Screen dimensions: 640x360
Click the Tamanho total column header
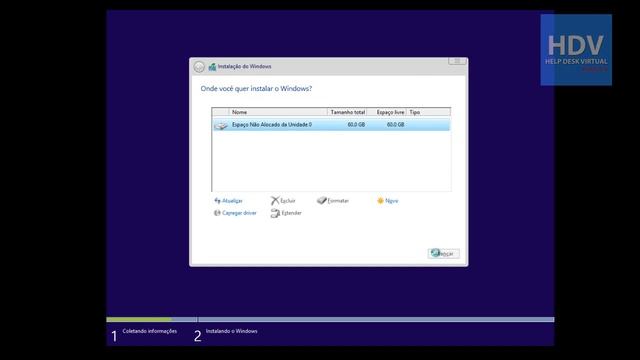347,112
